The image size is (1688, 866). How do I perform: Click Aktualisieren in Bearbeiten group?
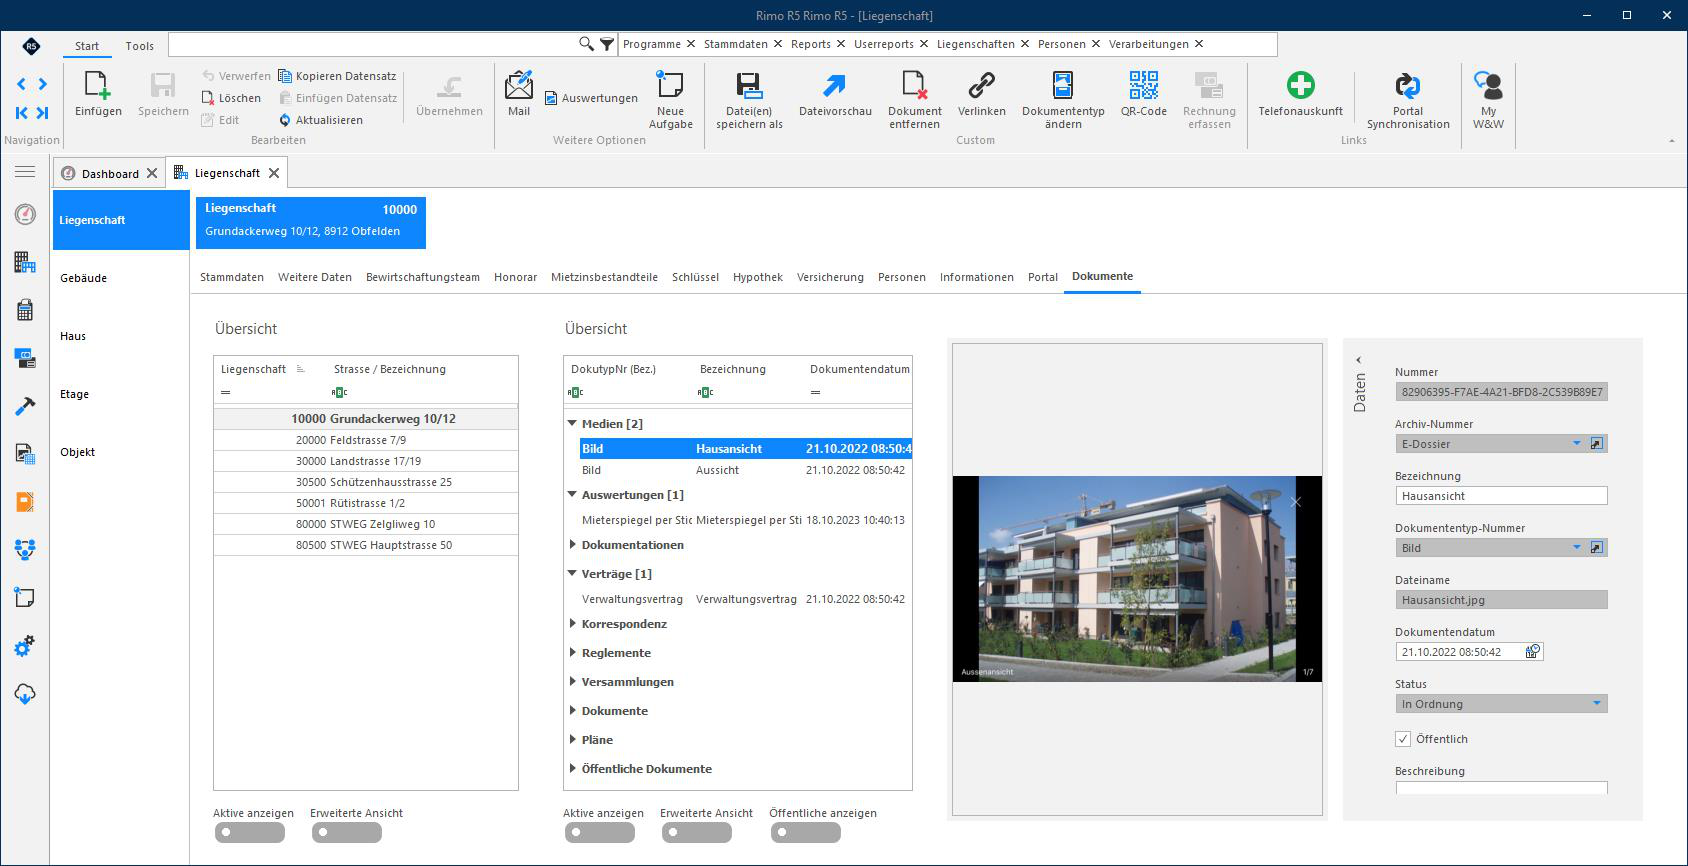point(321,120)
